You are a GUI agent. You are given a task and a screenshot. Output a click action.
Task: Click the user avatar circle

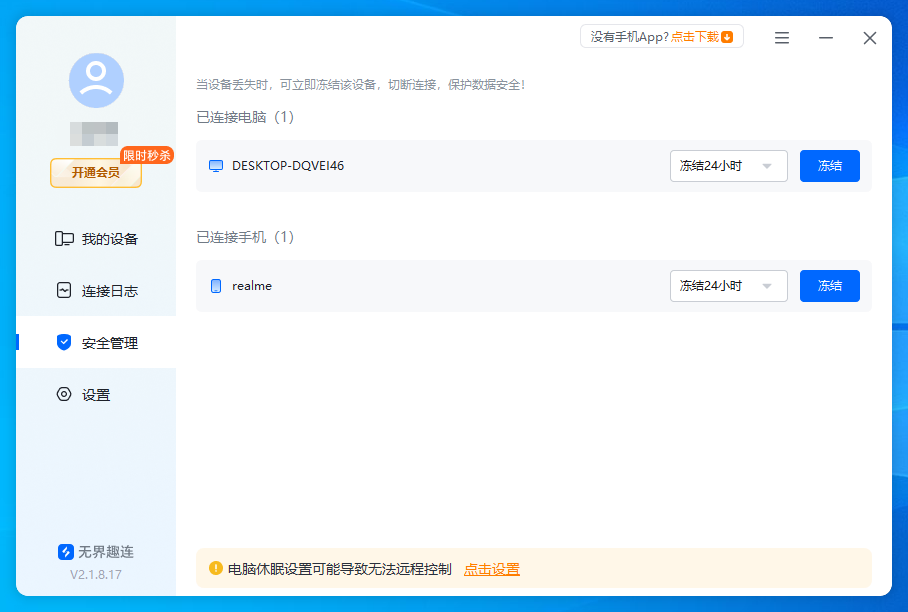[95, 81]
